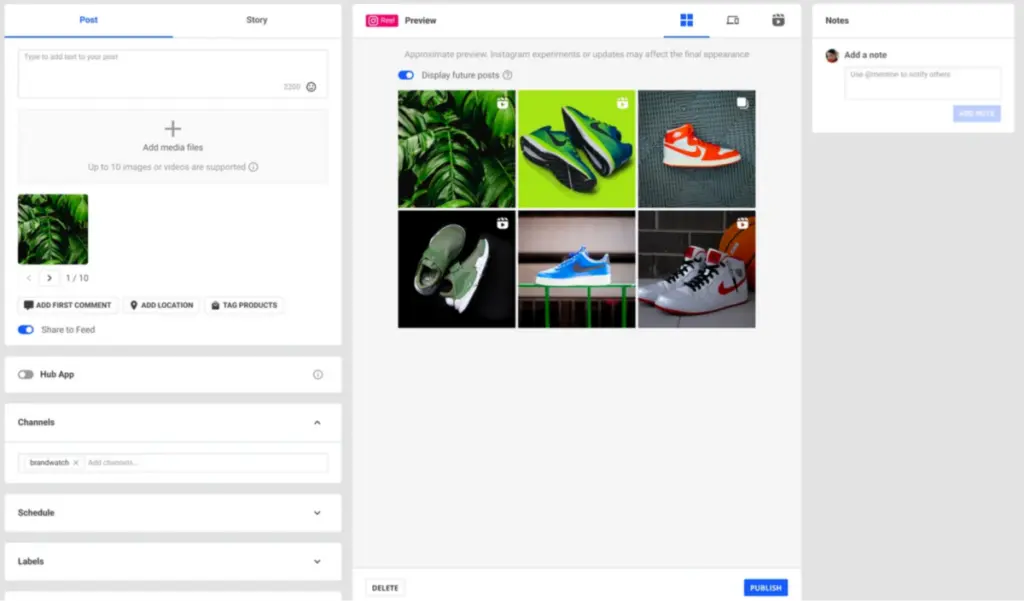
Task: Click the Add a note text field
Action: pos(923,82)
